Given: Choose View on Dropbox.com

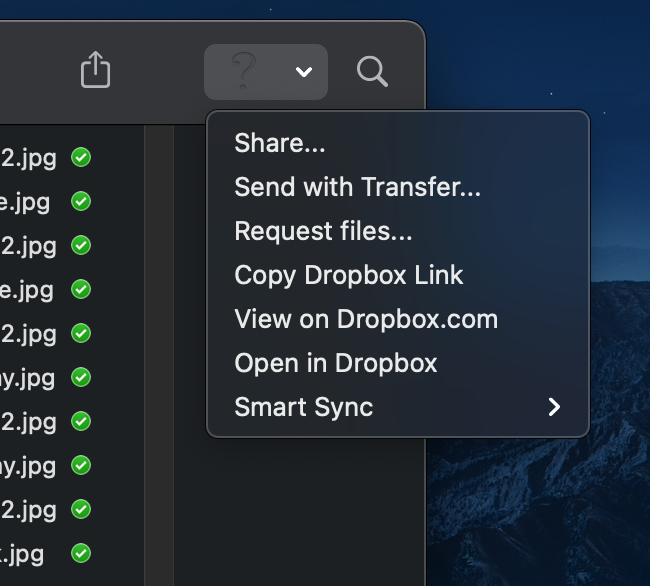Looking at the screenshot, I should pyautogui.click(x=398, y=319).
